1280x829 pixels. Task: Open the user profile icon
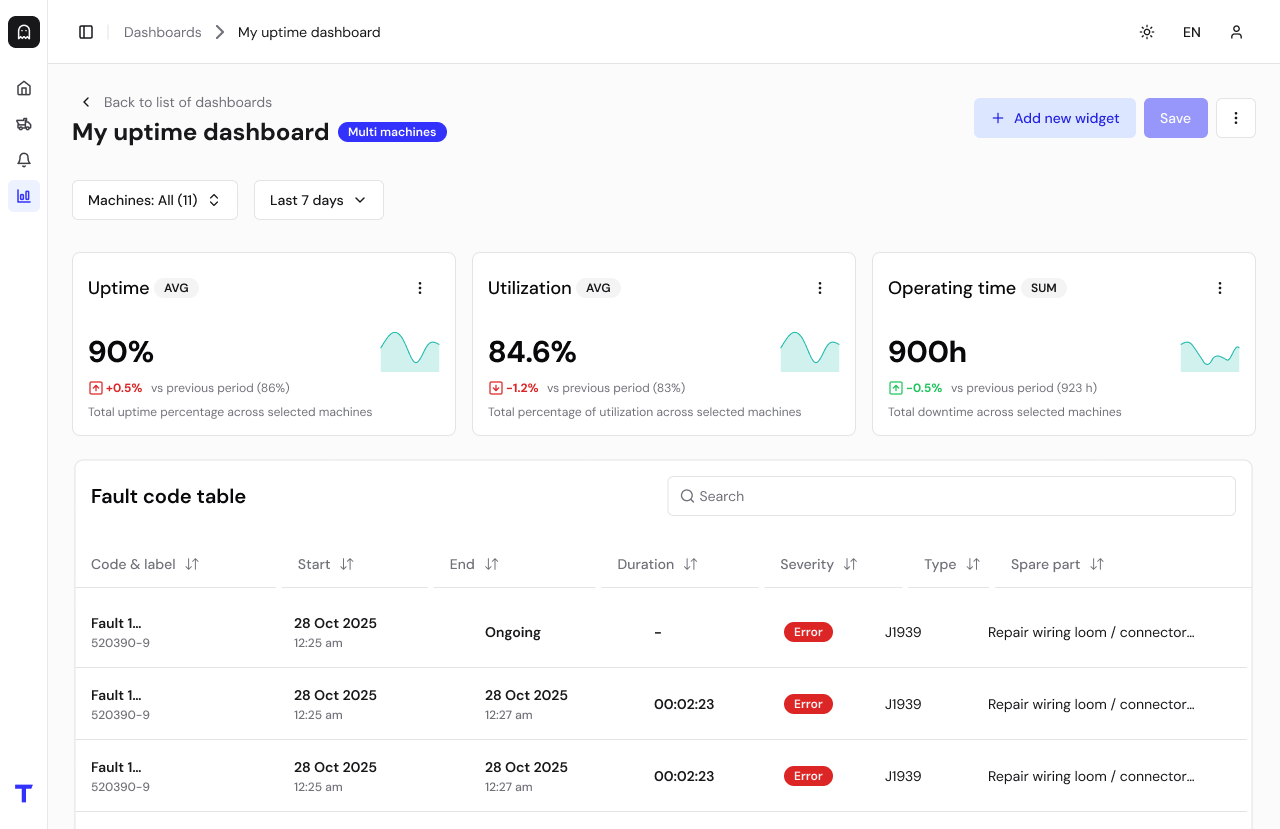(x=1236, y=32)
